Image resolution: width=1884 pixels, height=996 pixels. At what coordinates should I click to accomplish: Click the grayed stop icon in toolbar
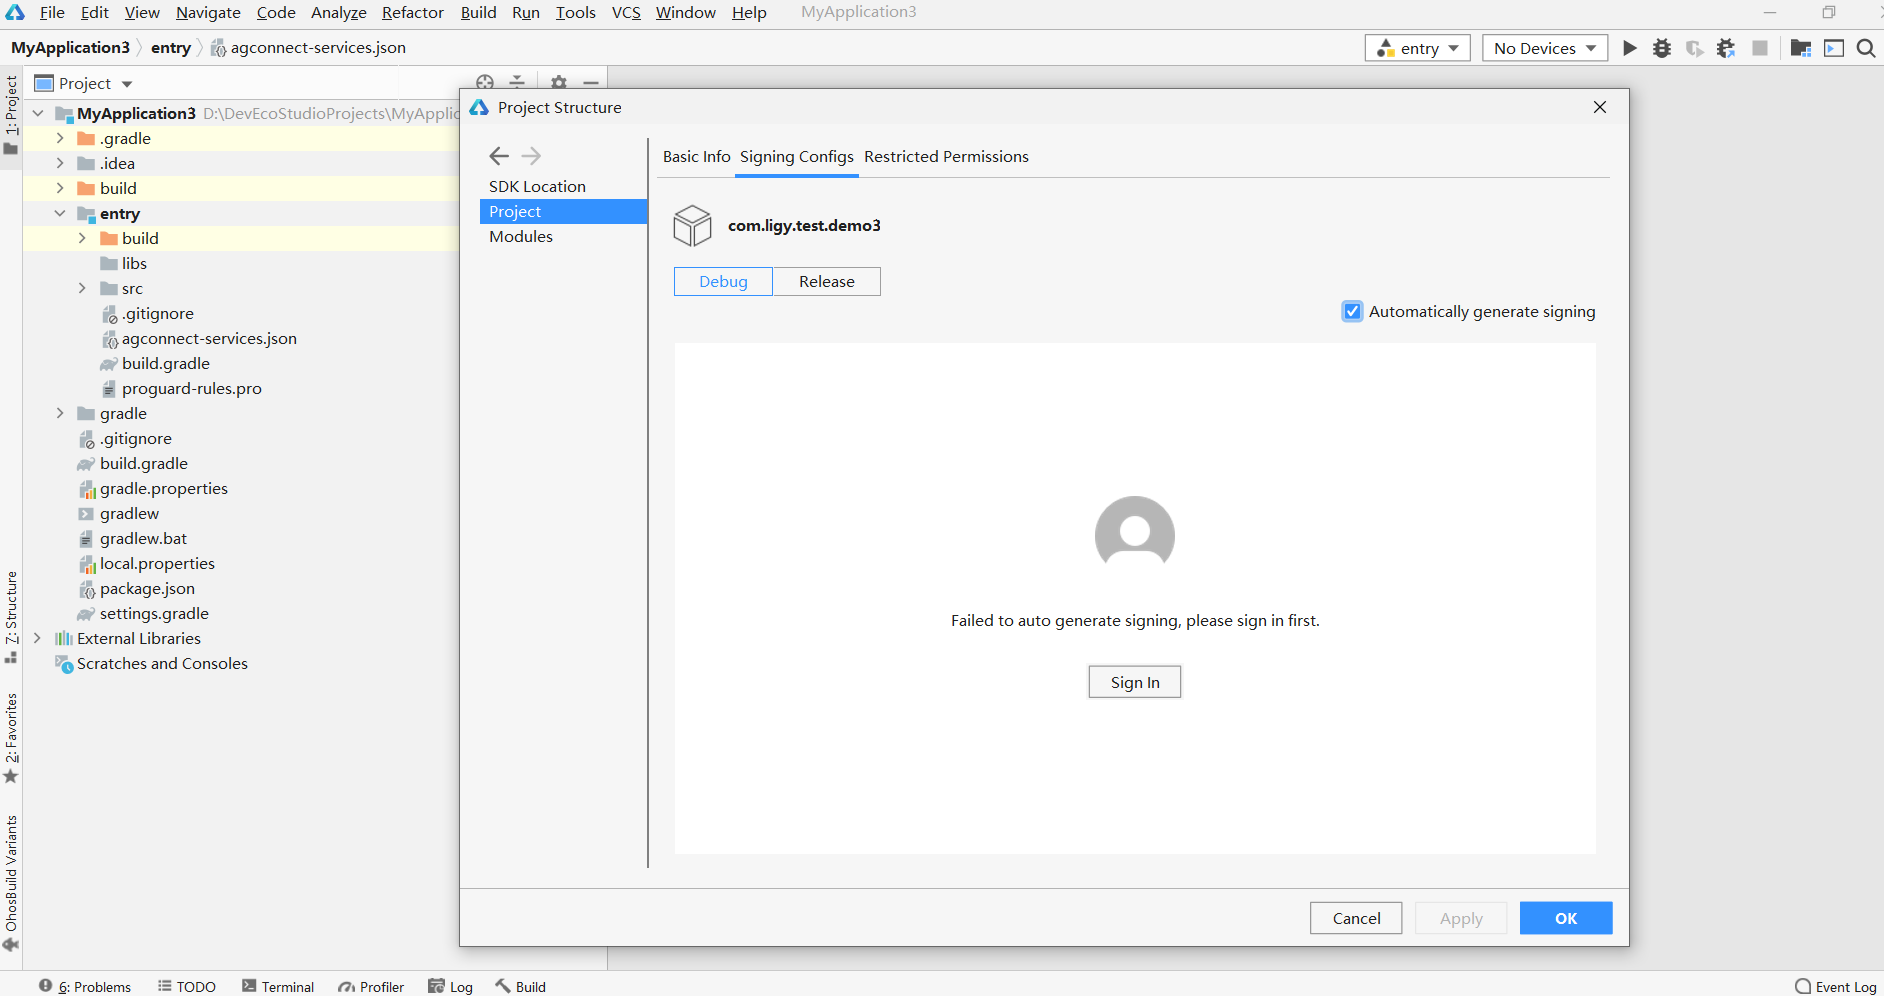pos(1760,48)
